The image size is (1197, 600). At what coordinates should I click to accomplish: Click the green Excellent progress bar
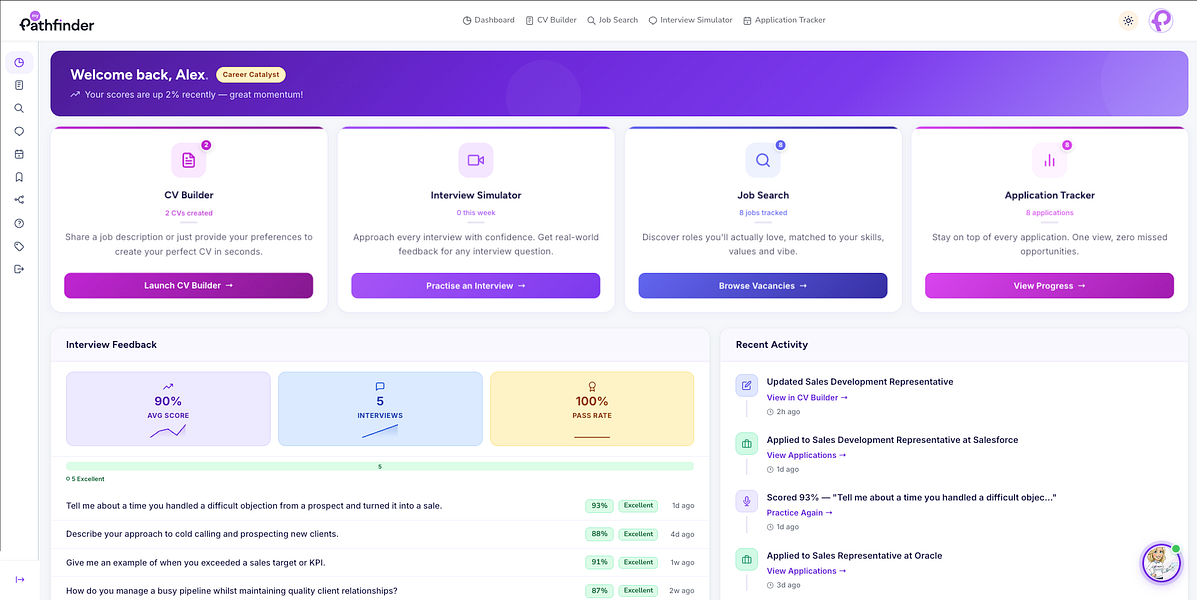380,466
